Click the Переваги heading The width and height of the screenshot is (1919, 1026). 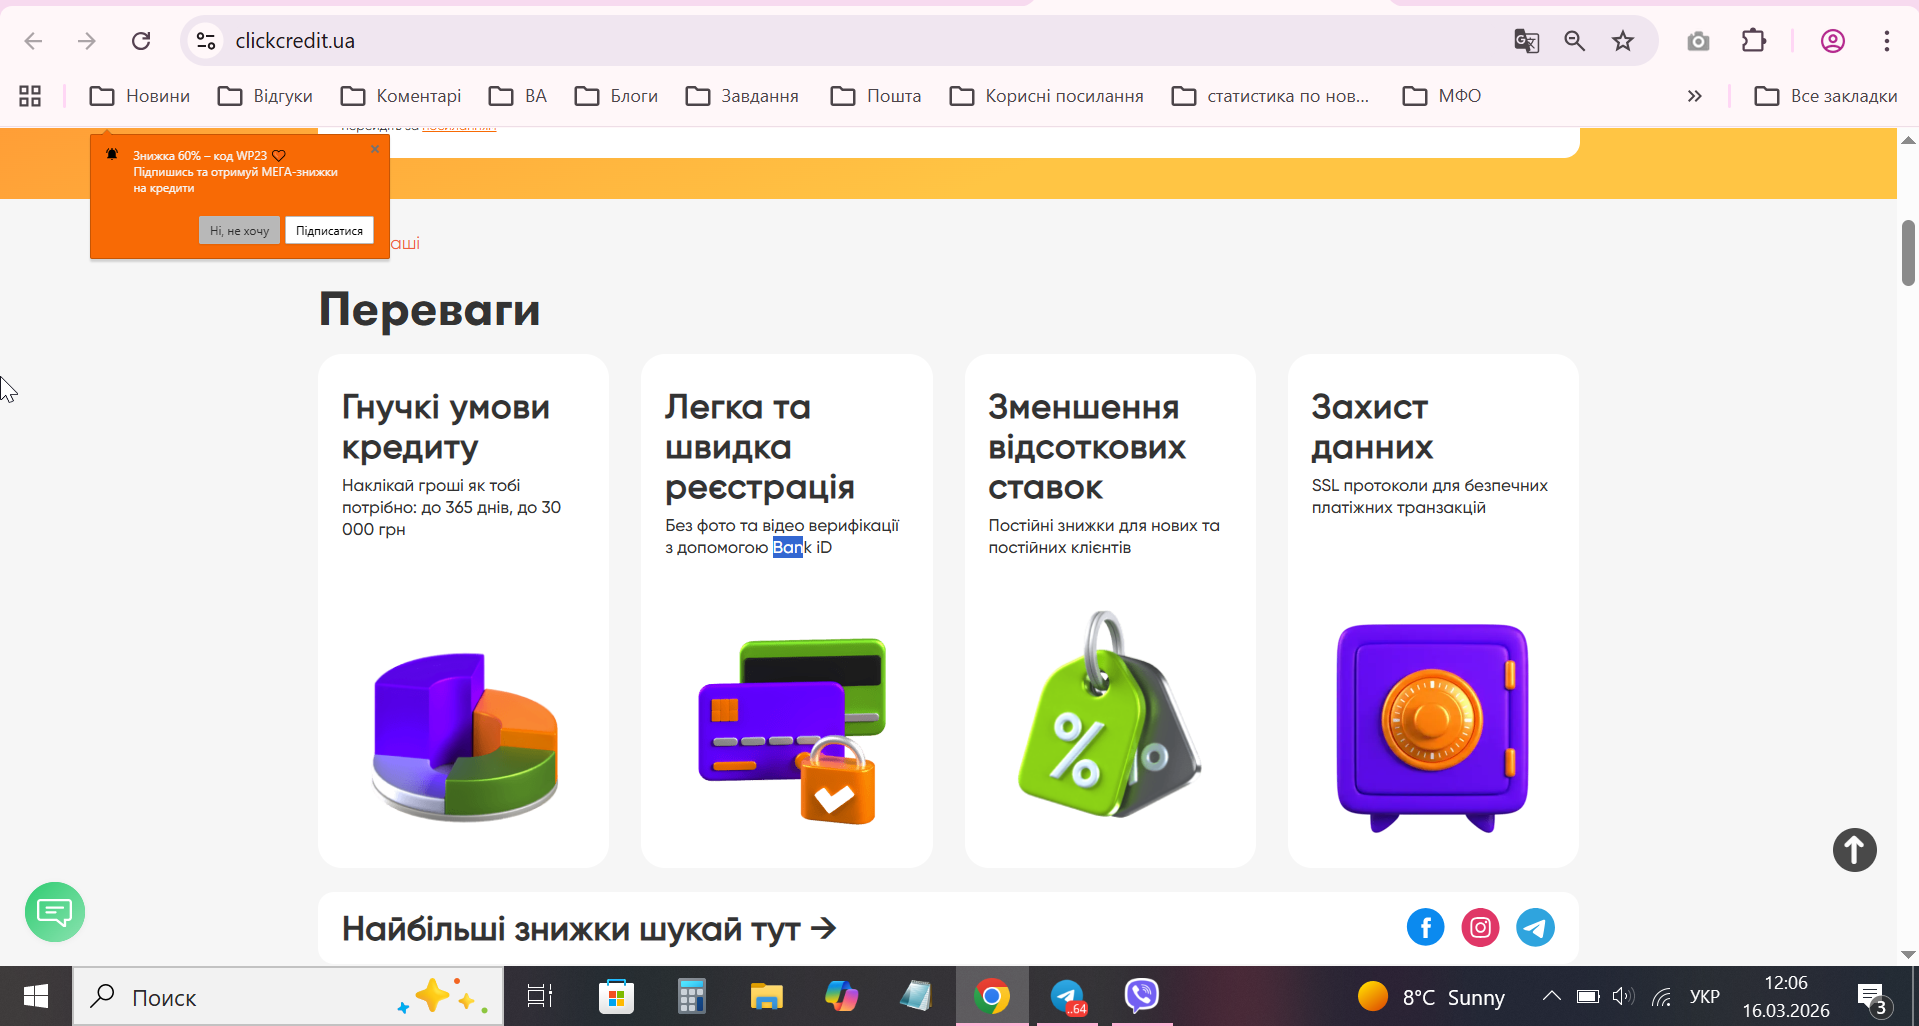430,309
